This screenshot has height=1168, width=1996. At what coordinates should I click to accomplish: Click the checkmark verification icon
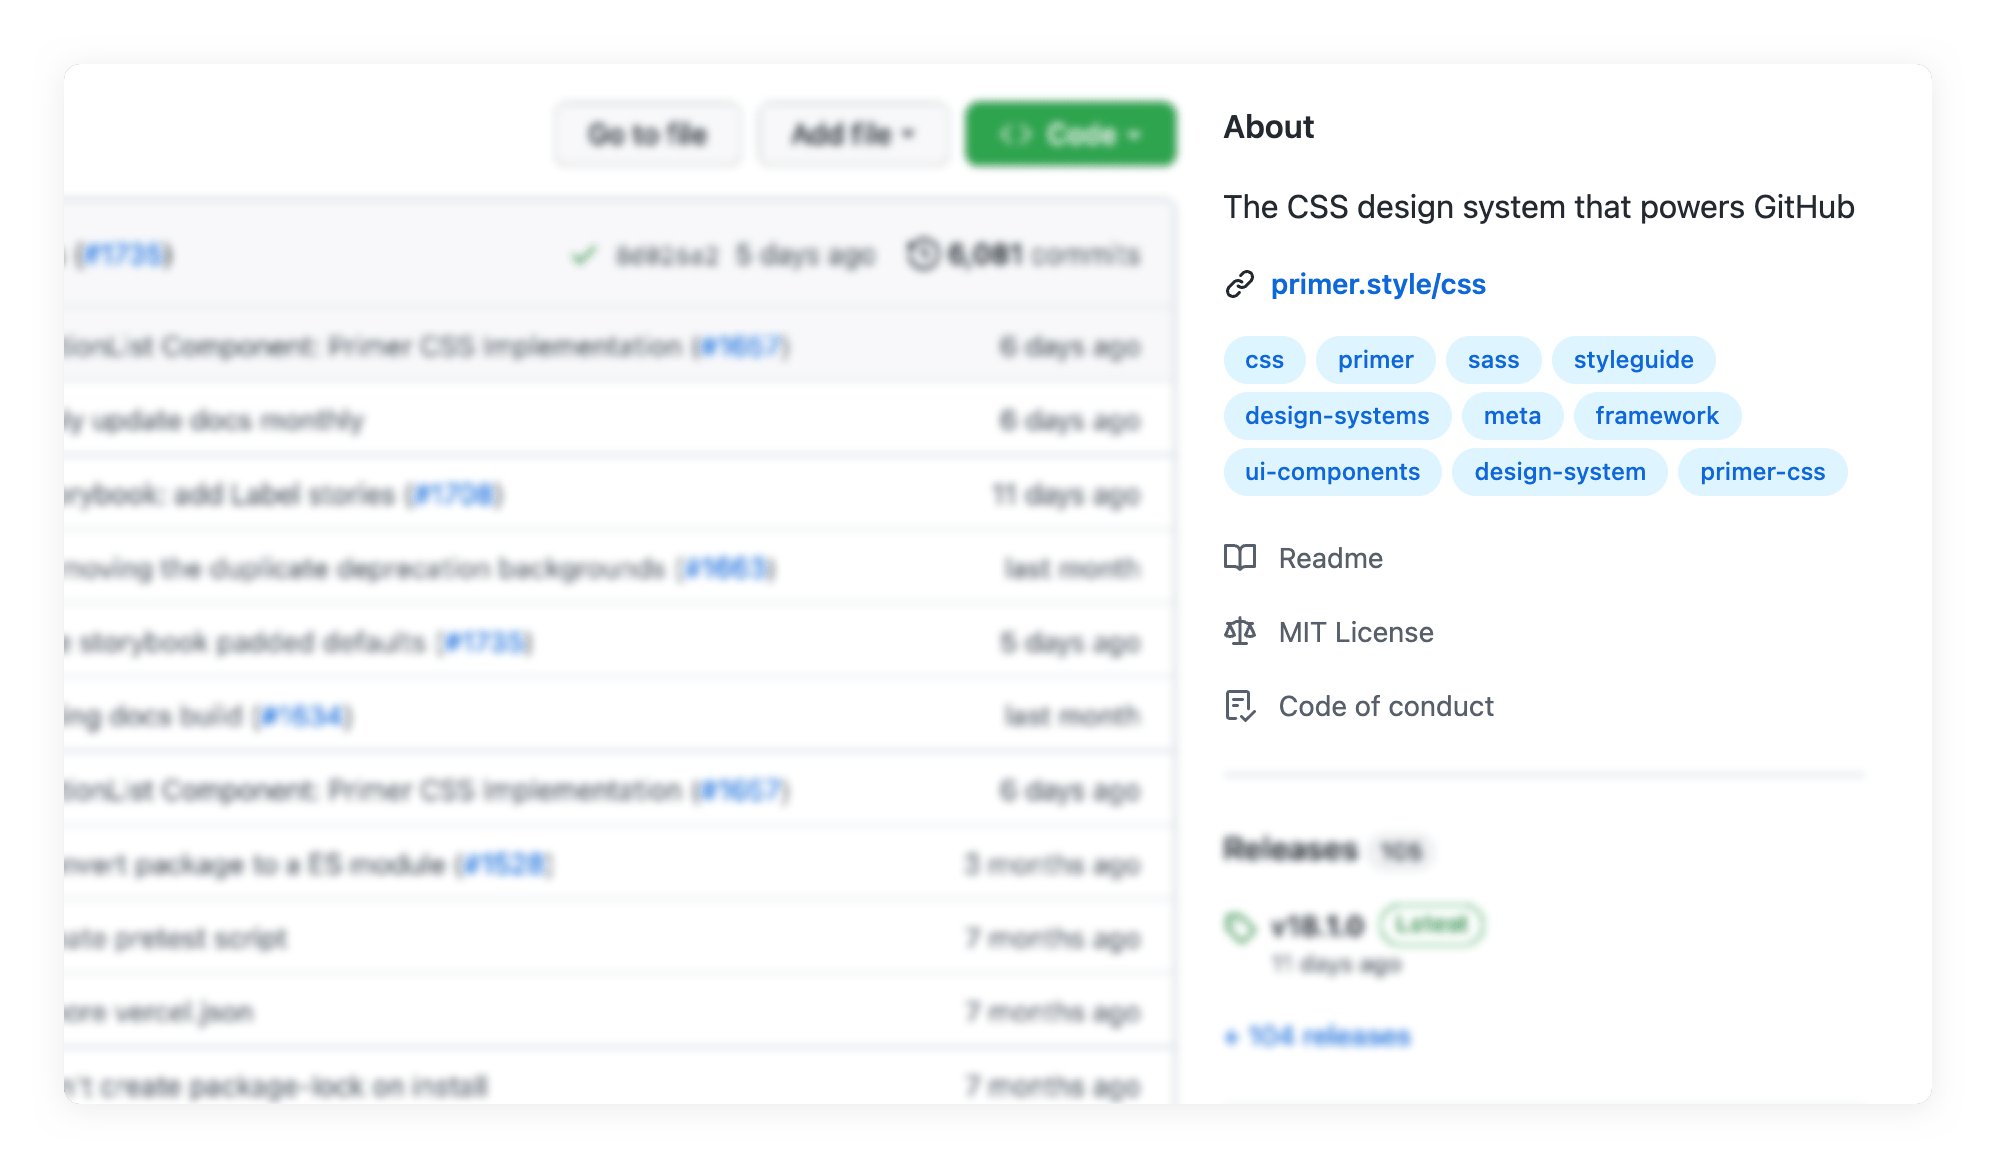click(x=580, y=254)
